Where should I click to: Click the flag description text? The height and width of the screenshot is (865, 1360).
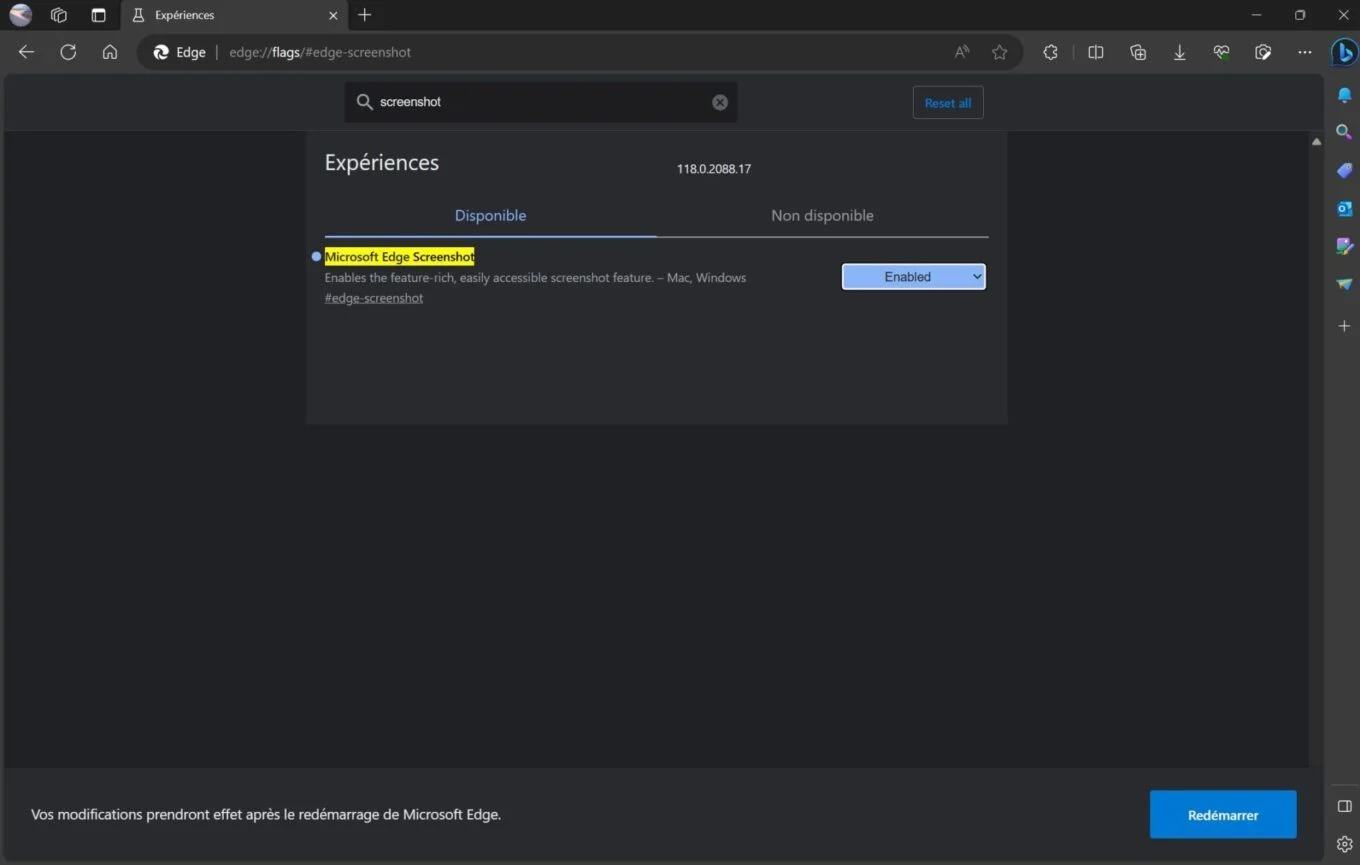pos(535,278)
